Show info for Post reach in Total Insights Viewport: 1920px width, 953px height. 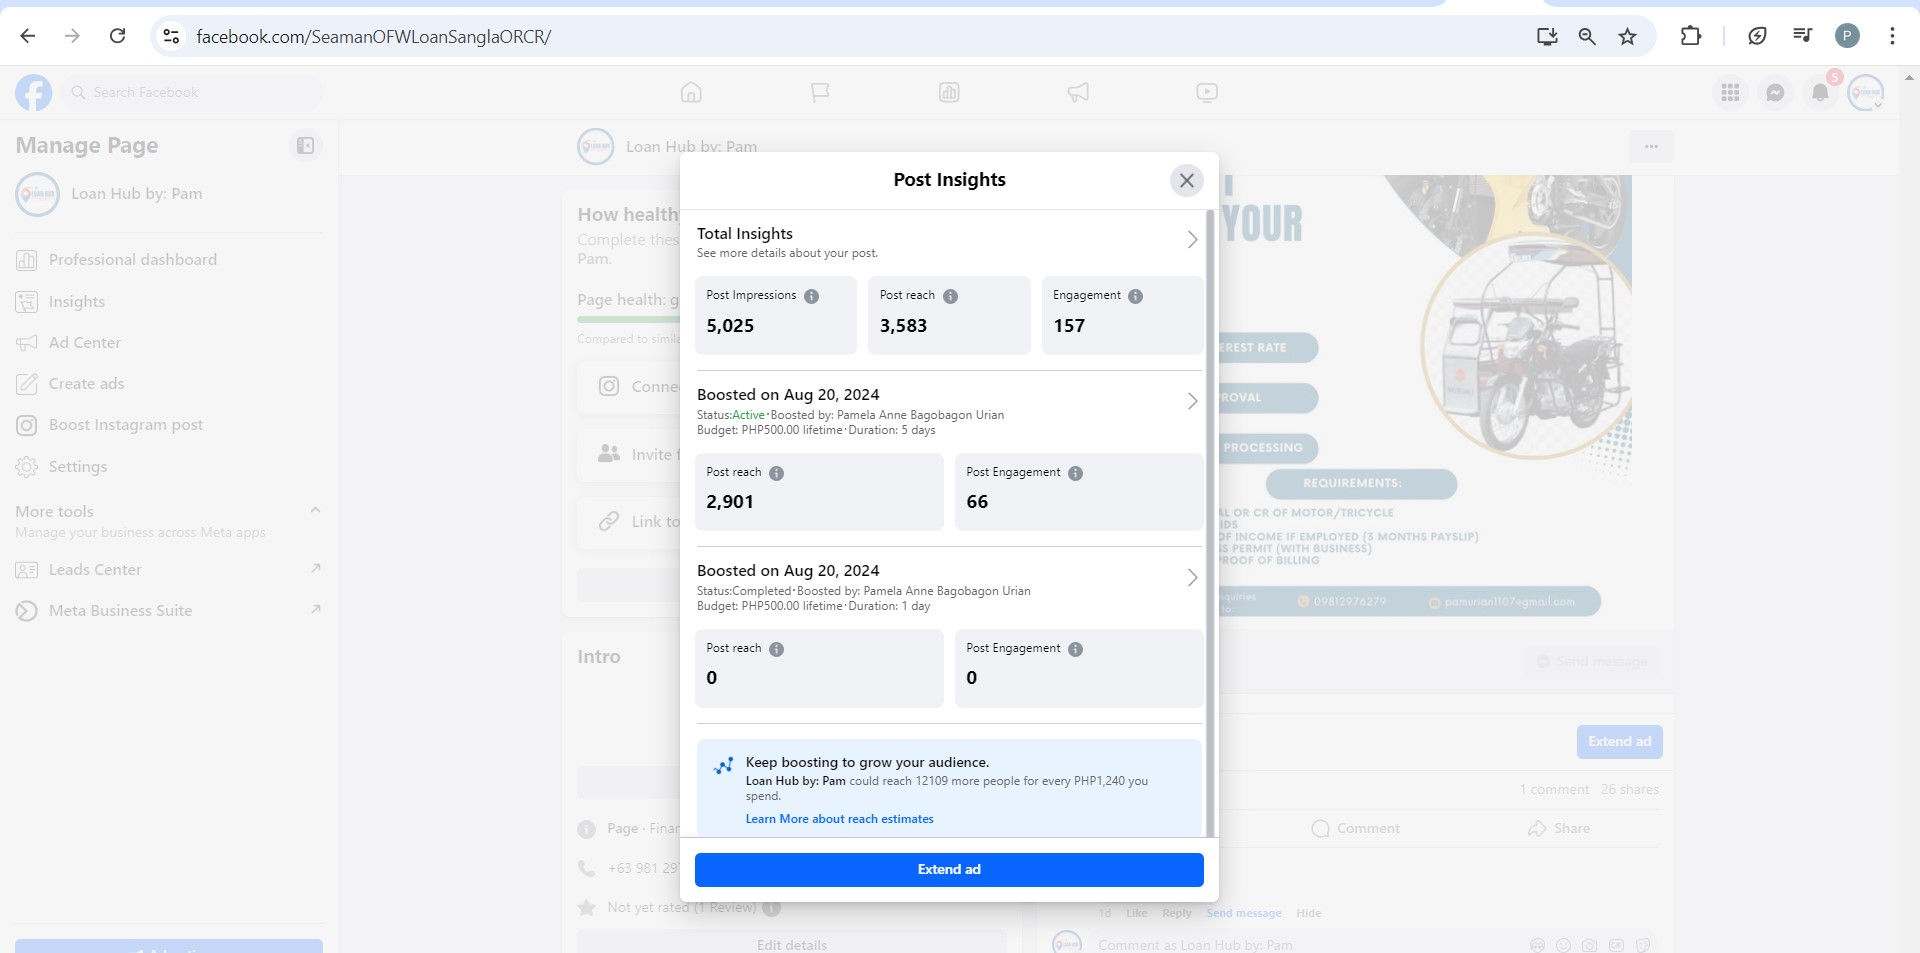(950, 296)
